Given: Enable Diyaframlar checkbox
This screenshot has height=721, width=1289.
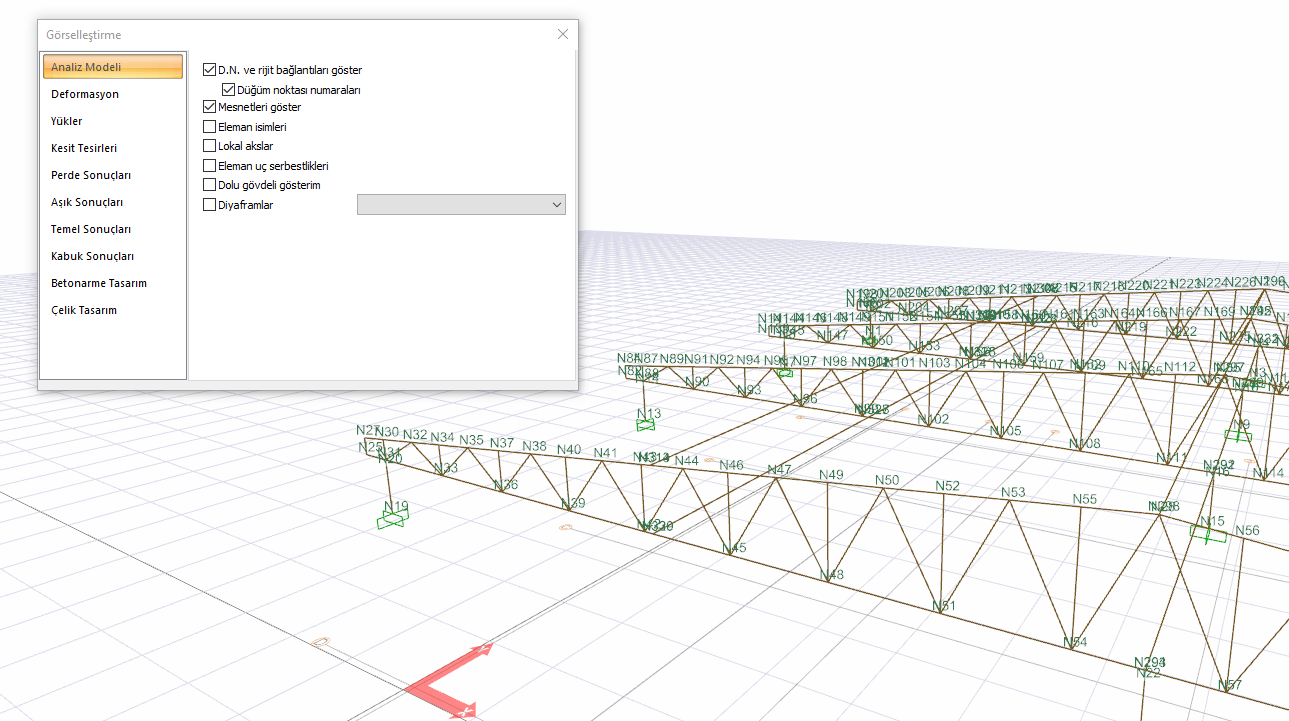Looking at the screenshot, I should [209, 205].
